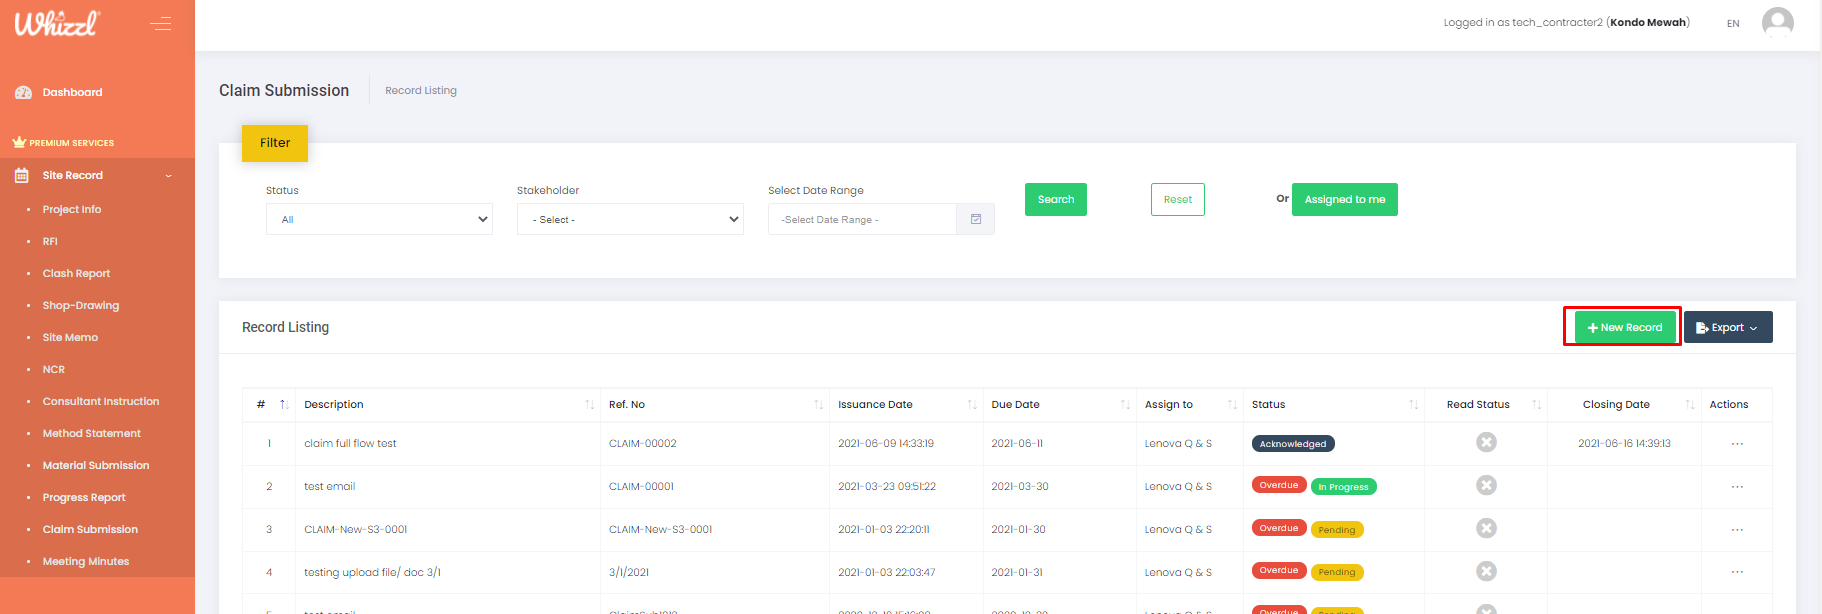
Task: Click the hamburger menu icon beside Whizzl logo
Action: click(161, 23)
